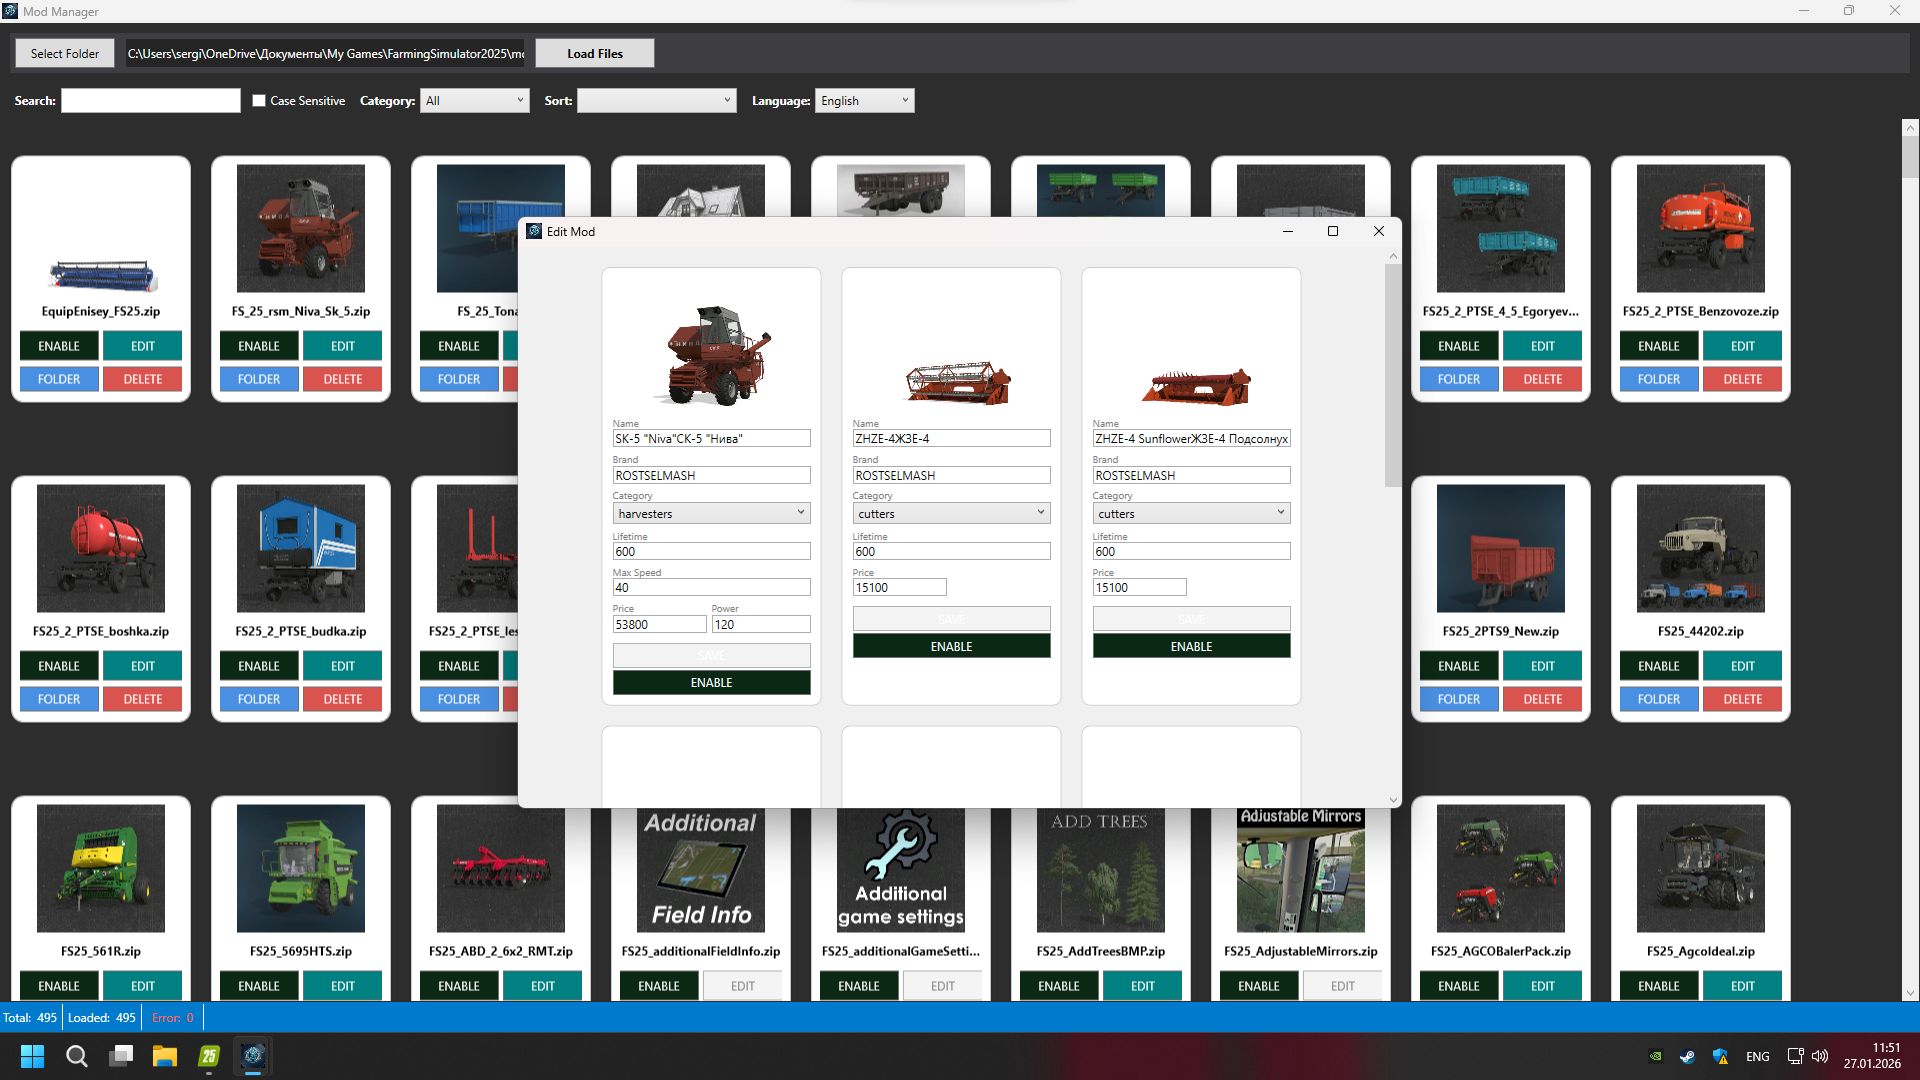
Task: Change the Language dropdown from English
Action: (x=863, y=100)
